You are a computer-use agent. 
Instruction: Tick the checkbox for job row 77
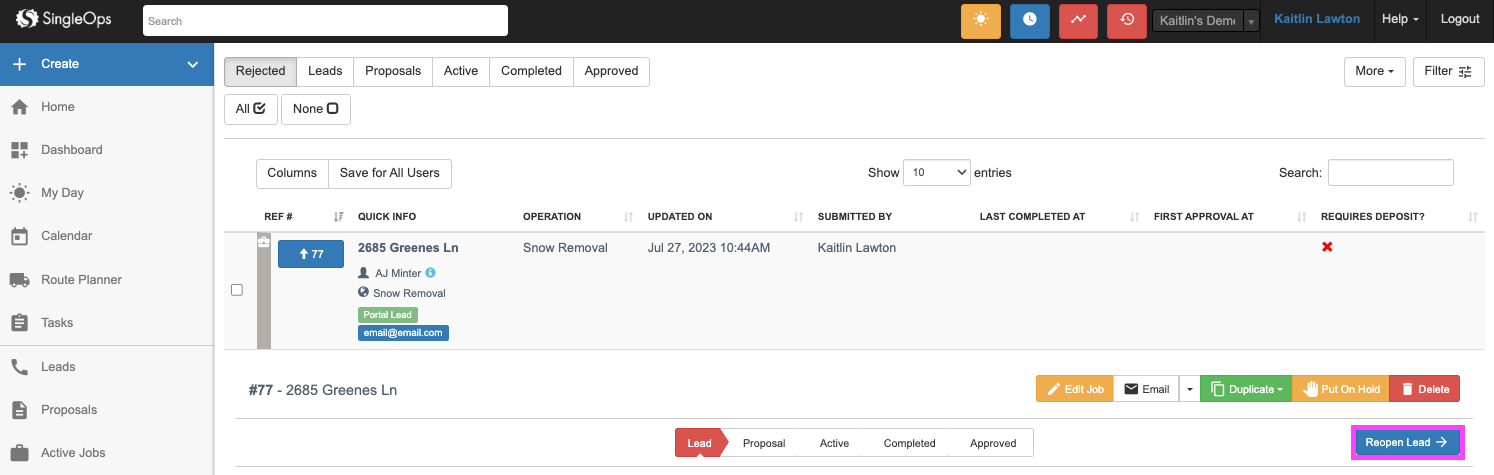point(237,290)
